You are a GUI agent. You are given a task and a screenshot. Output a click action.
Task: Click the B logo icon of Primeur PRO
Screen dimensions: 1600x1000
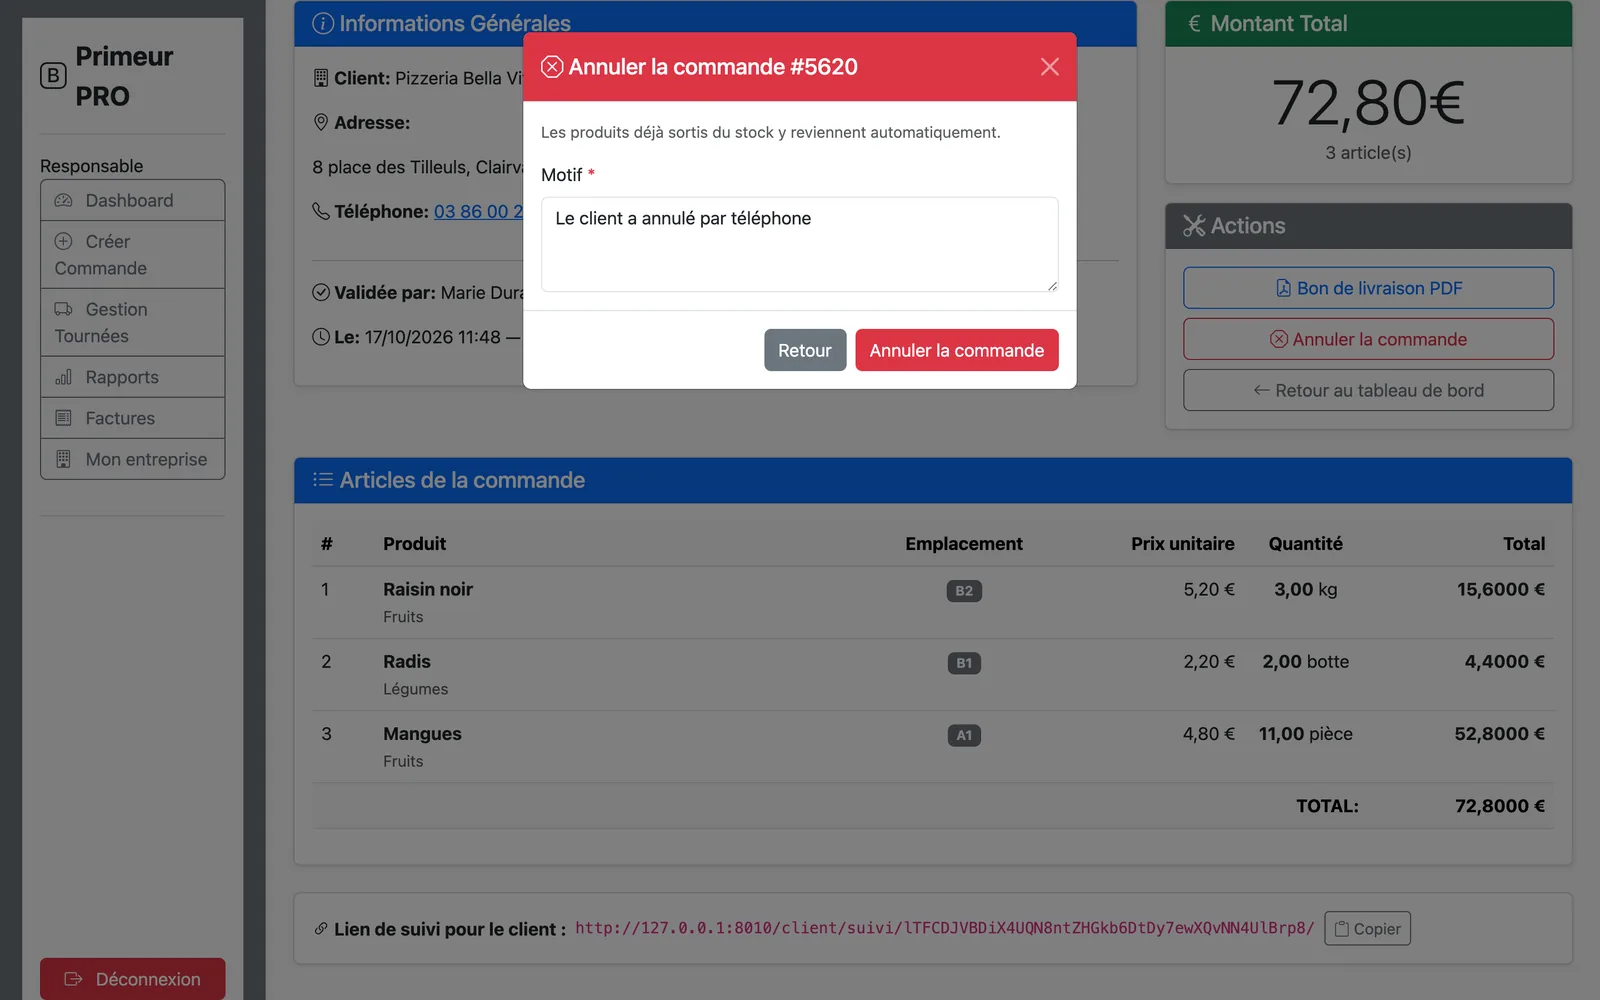coord(53,76)
